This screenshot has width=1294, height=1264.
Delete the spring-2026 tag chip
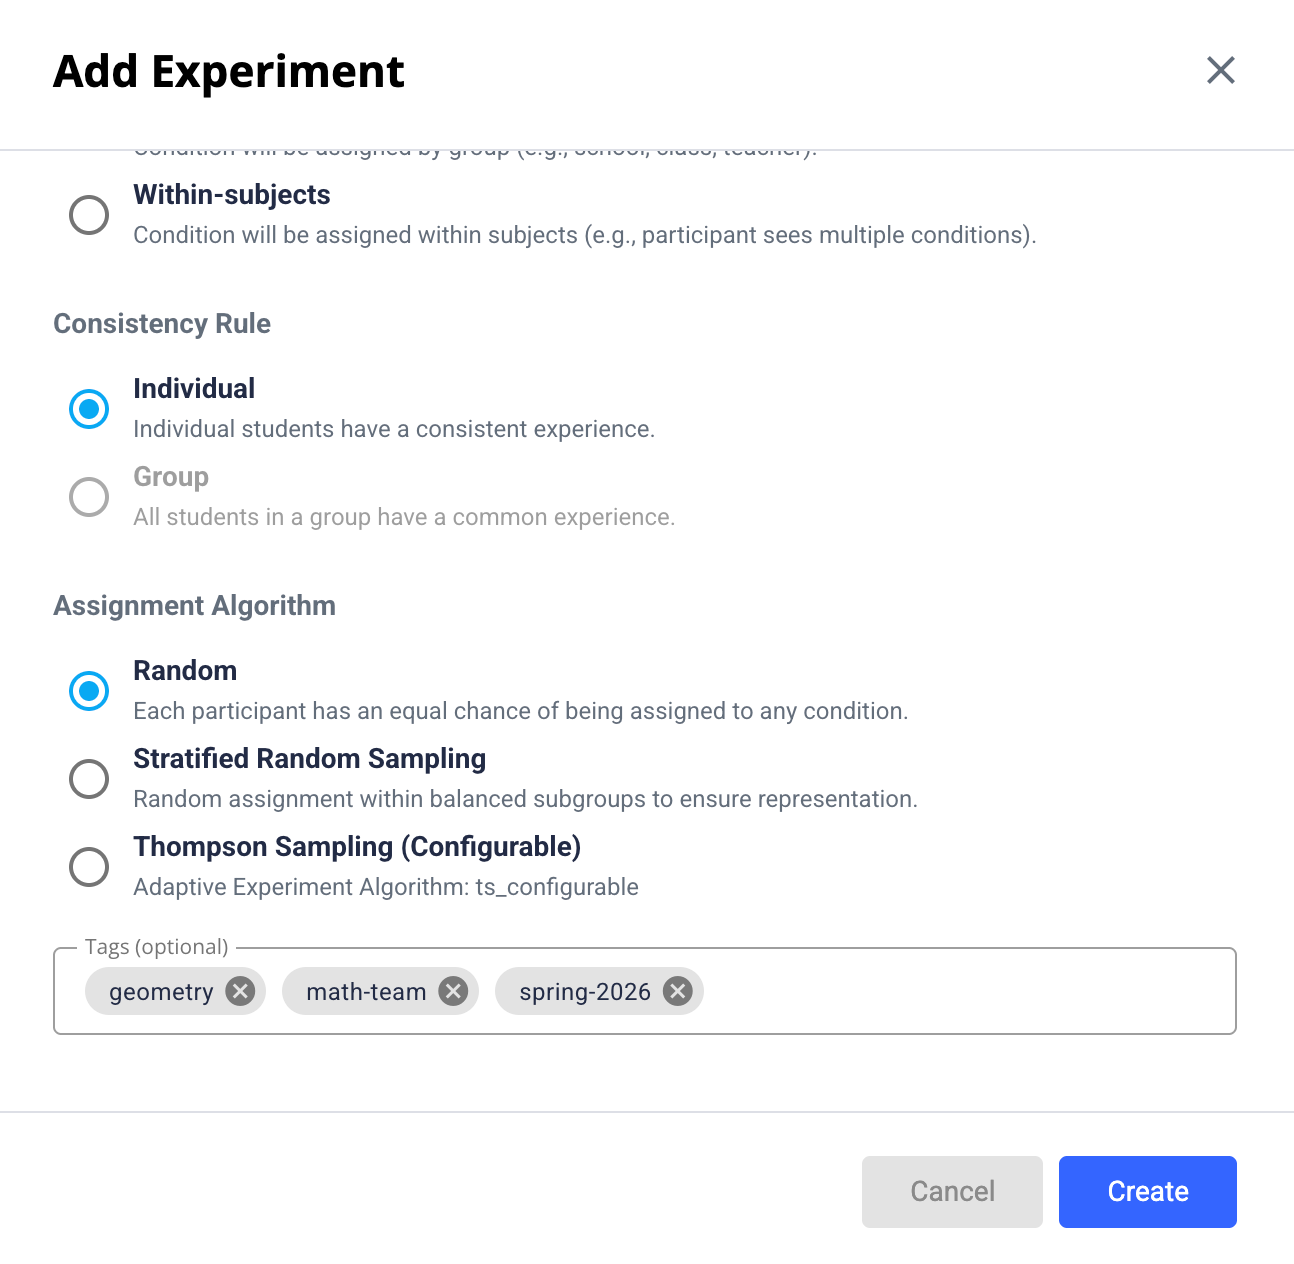pos(678,991)
